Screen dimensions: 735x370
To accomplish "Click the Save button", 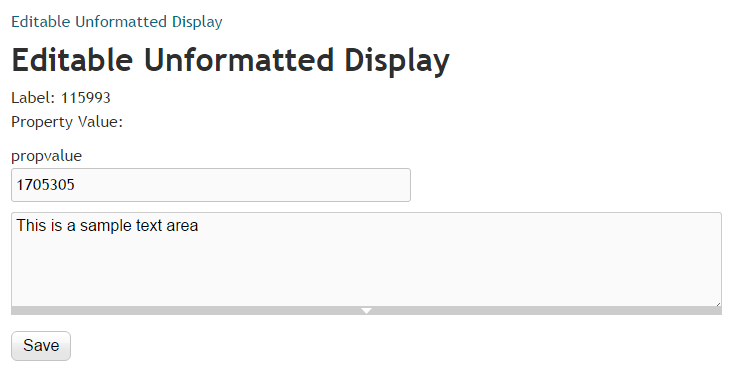I will [41, 346].
